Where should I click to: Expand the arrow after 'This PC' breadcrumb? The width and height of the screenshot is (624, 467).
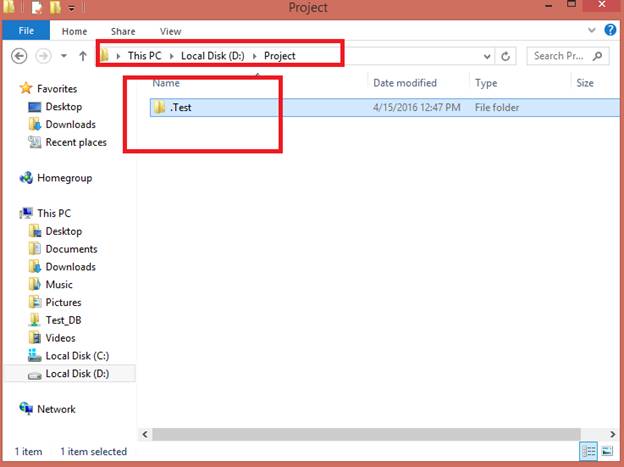coord(172,56)
